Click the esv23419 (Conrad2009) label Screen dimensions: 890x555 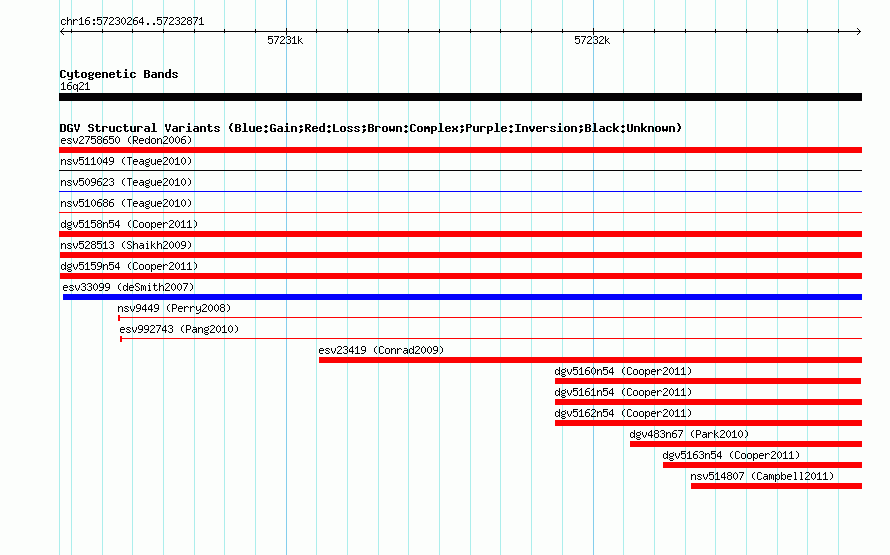pyautogui.click(x=381, y=350)
